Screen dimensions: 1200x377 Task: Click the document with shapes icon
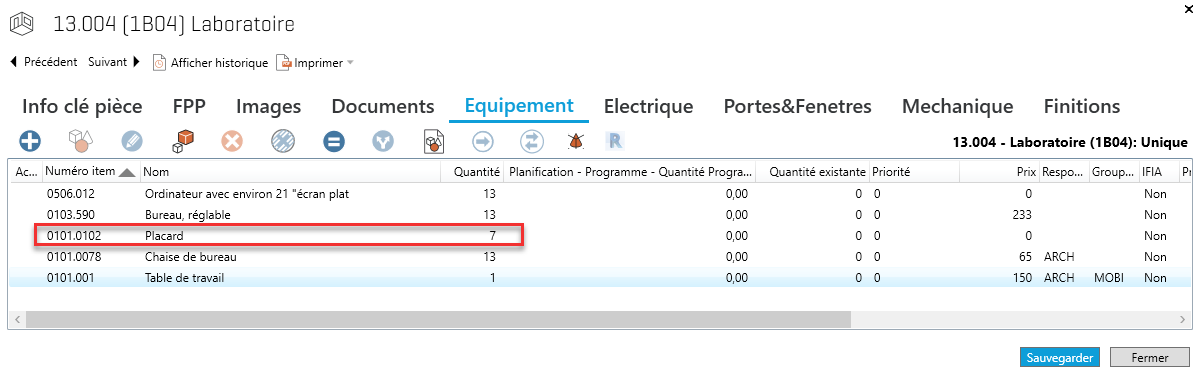(x=434, y=142)
